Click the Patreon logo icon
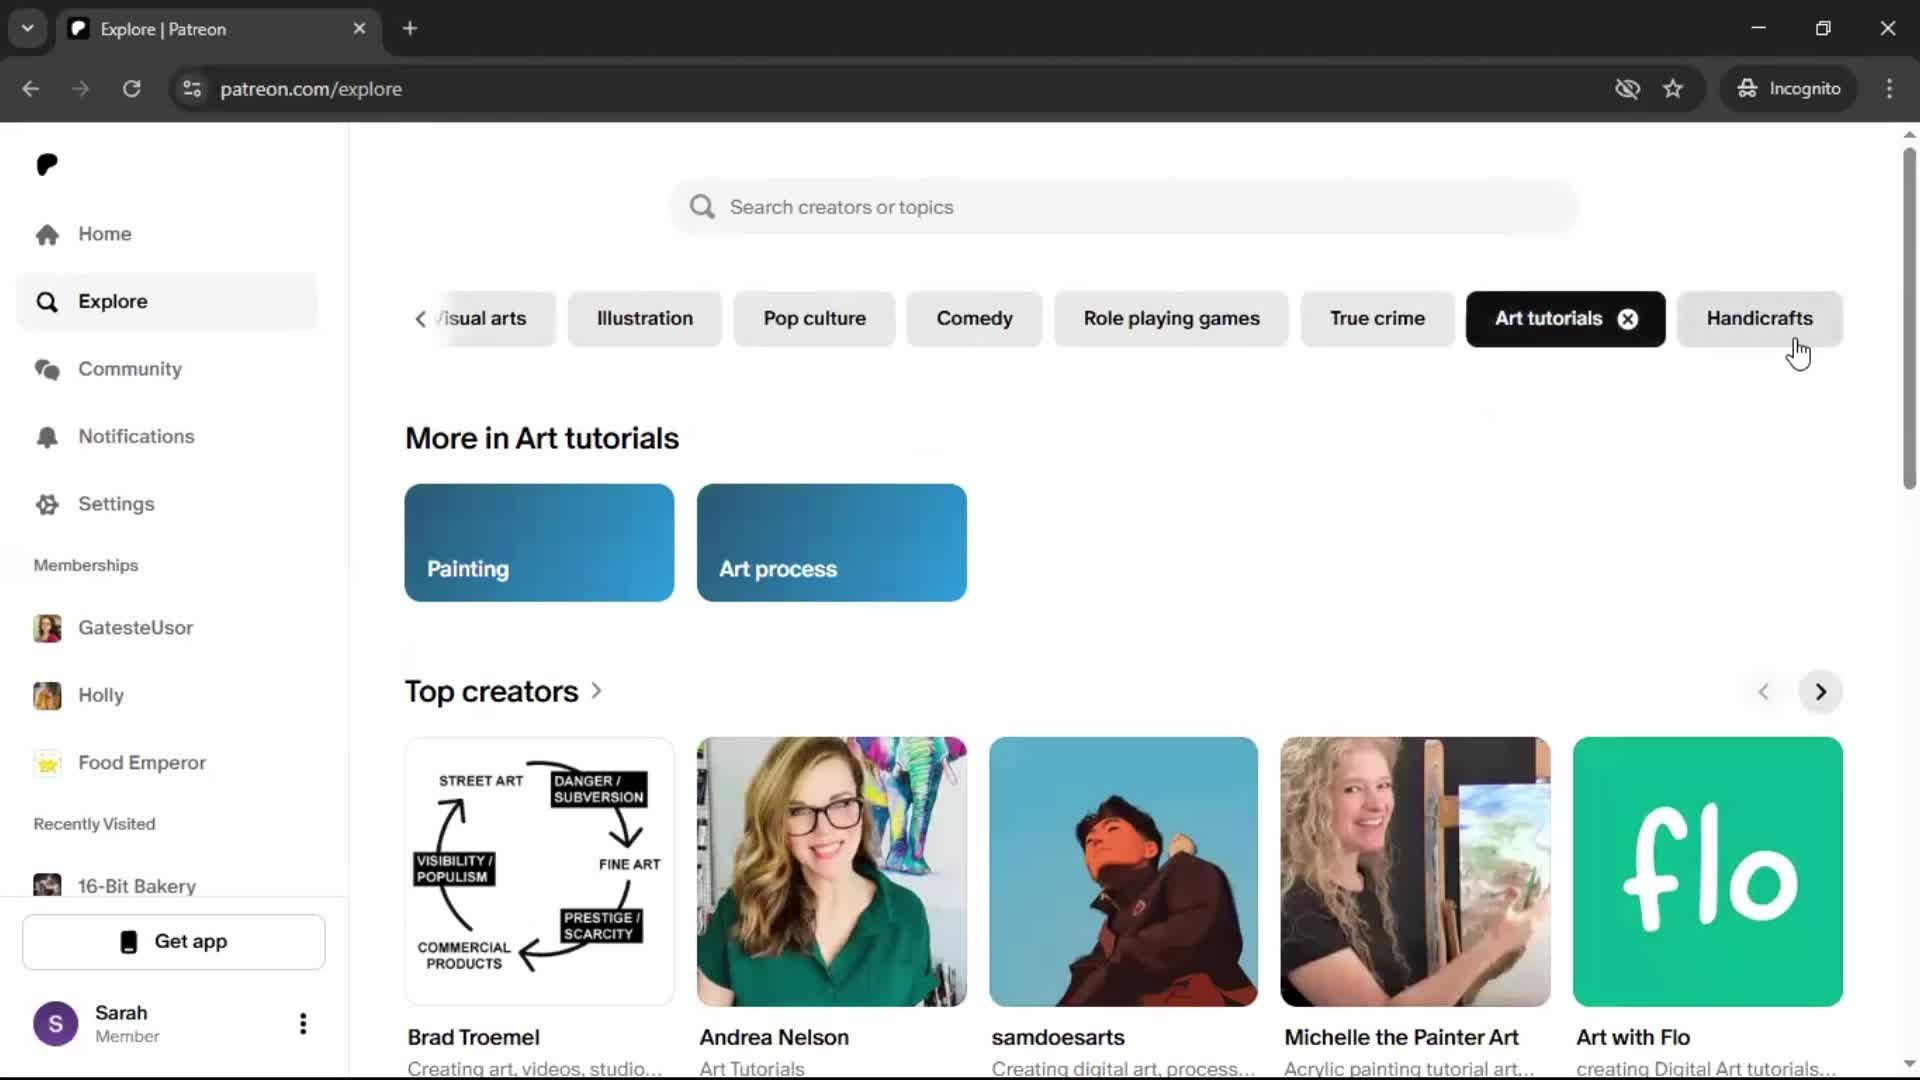Viewport: 1920px width, 1080px height. [x=47, y=164]
